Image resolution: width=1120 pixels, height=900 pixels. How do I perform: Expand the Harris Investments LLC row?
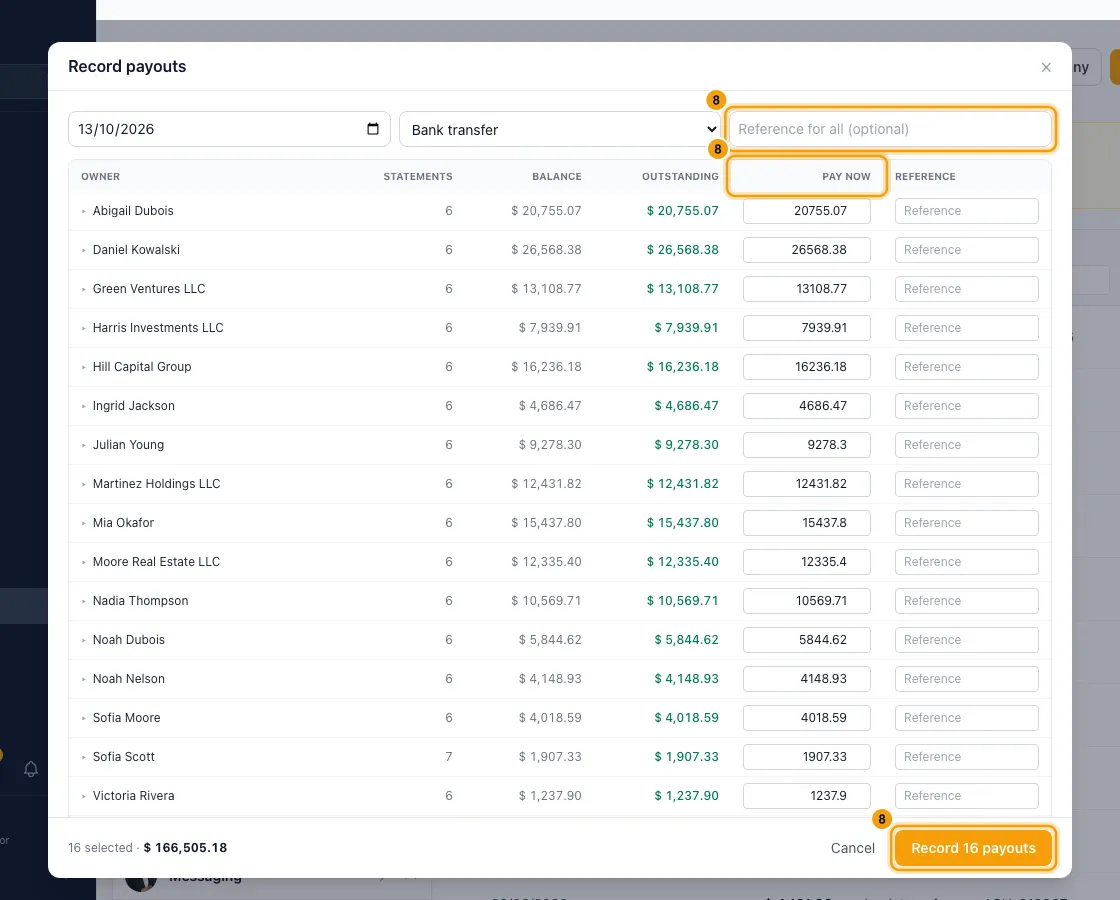point(84,328)
